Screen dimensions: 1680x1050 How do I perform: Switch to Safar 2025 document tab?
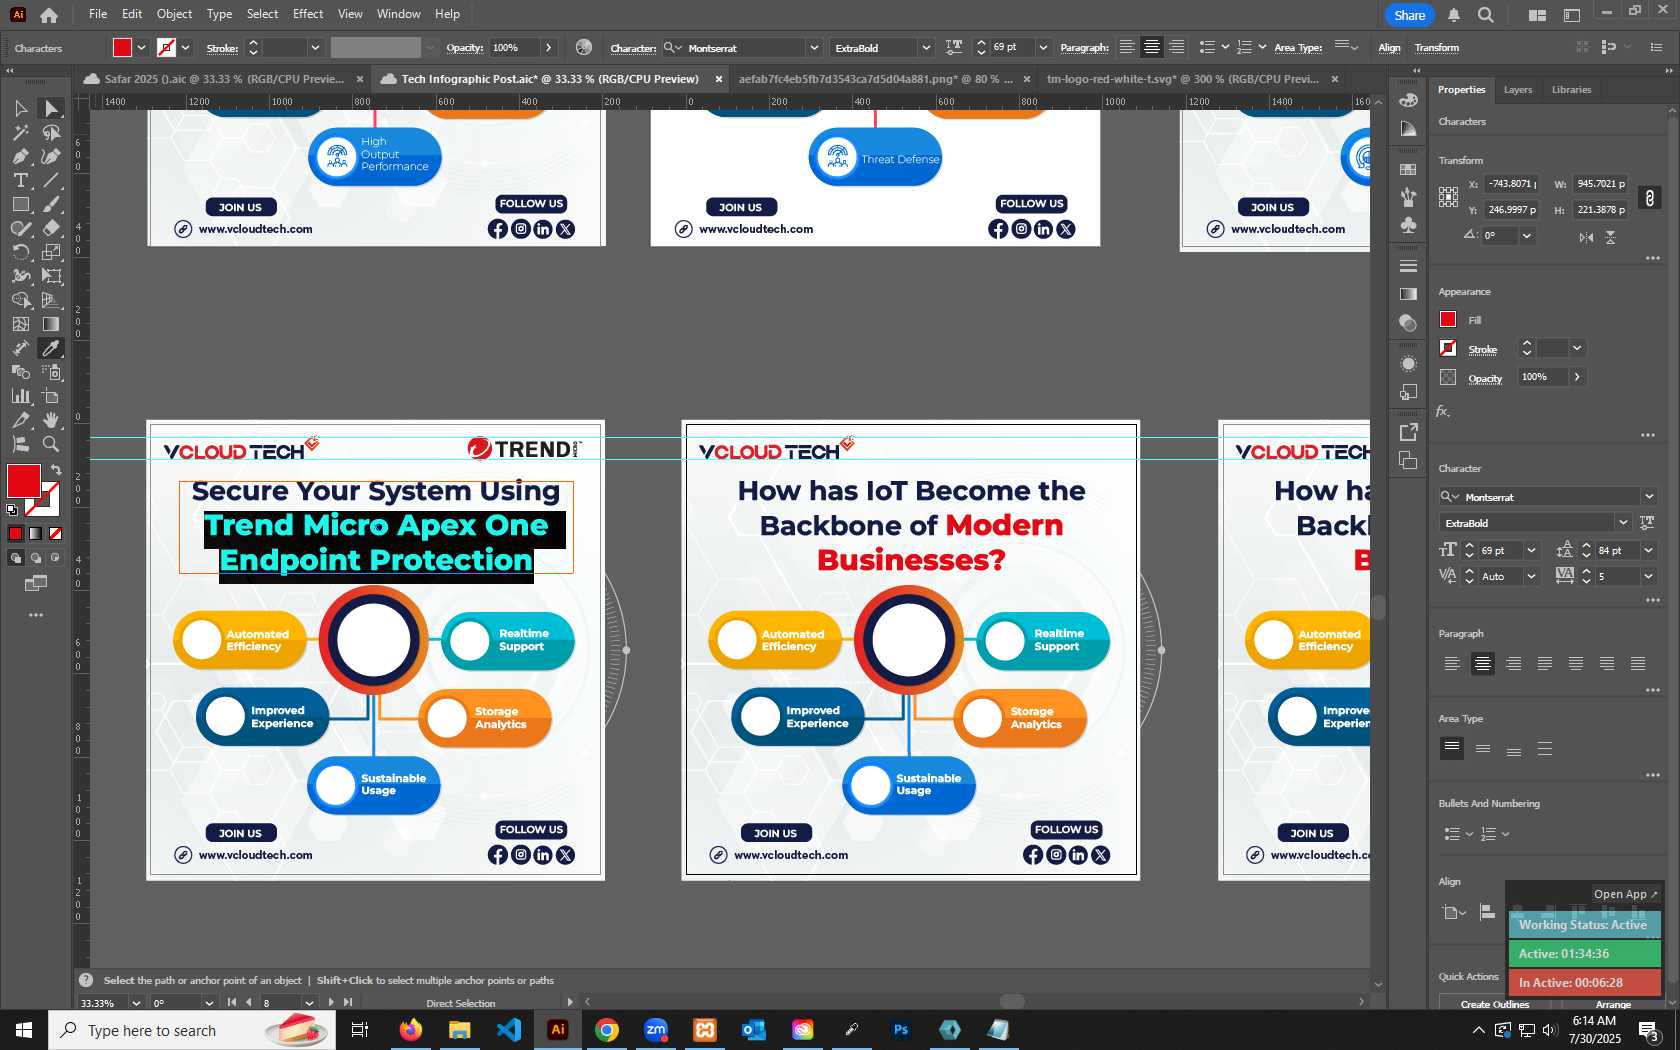tap(223, 79)
